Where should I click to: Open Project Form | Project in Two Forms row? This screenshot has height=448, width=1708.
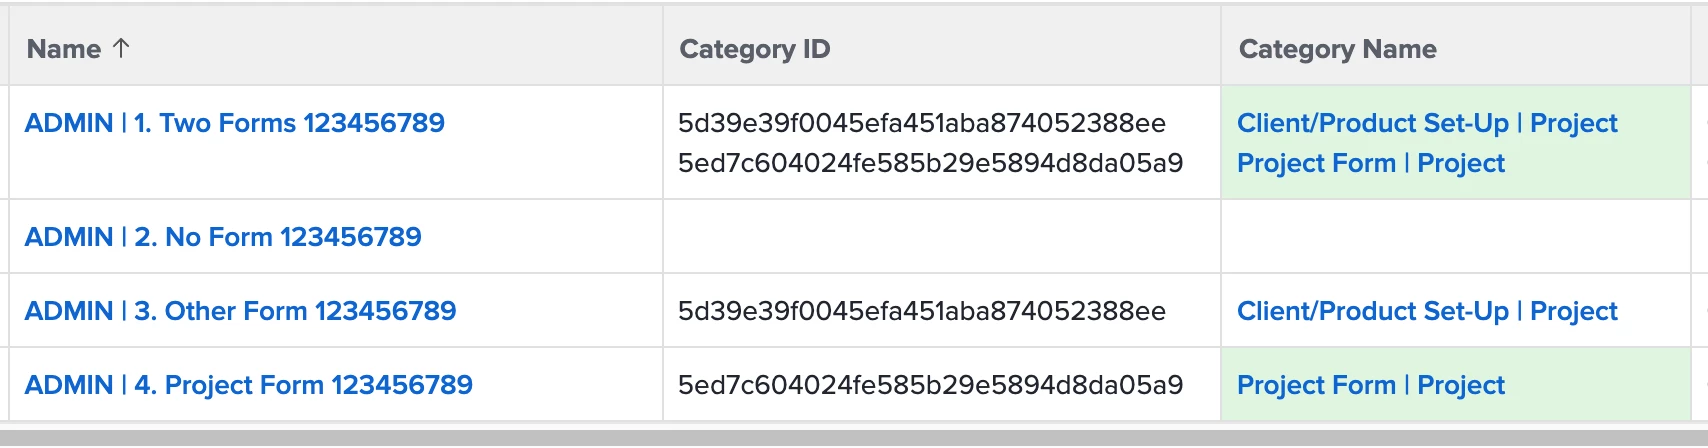pyautogui.click(x=1370, y=163)
